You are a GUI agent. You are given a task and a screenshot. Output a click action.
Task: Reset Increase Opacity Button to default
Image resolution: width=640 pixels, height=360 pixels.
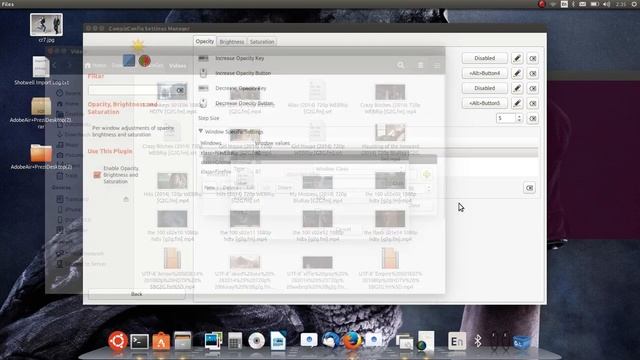click(532, 73)
